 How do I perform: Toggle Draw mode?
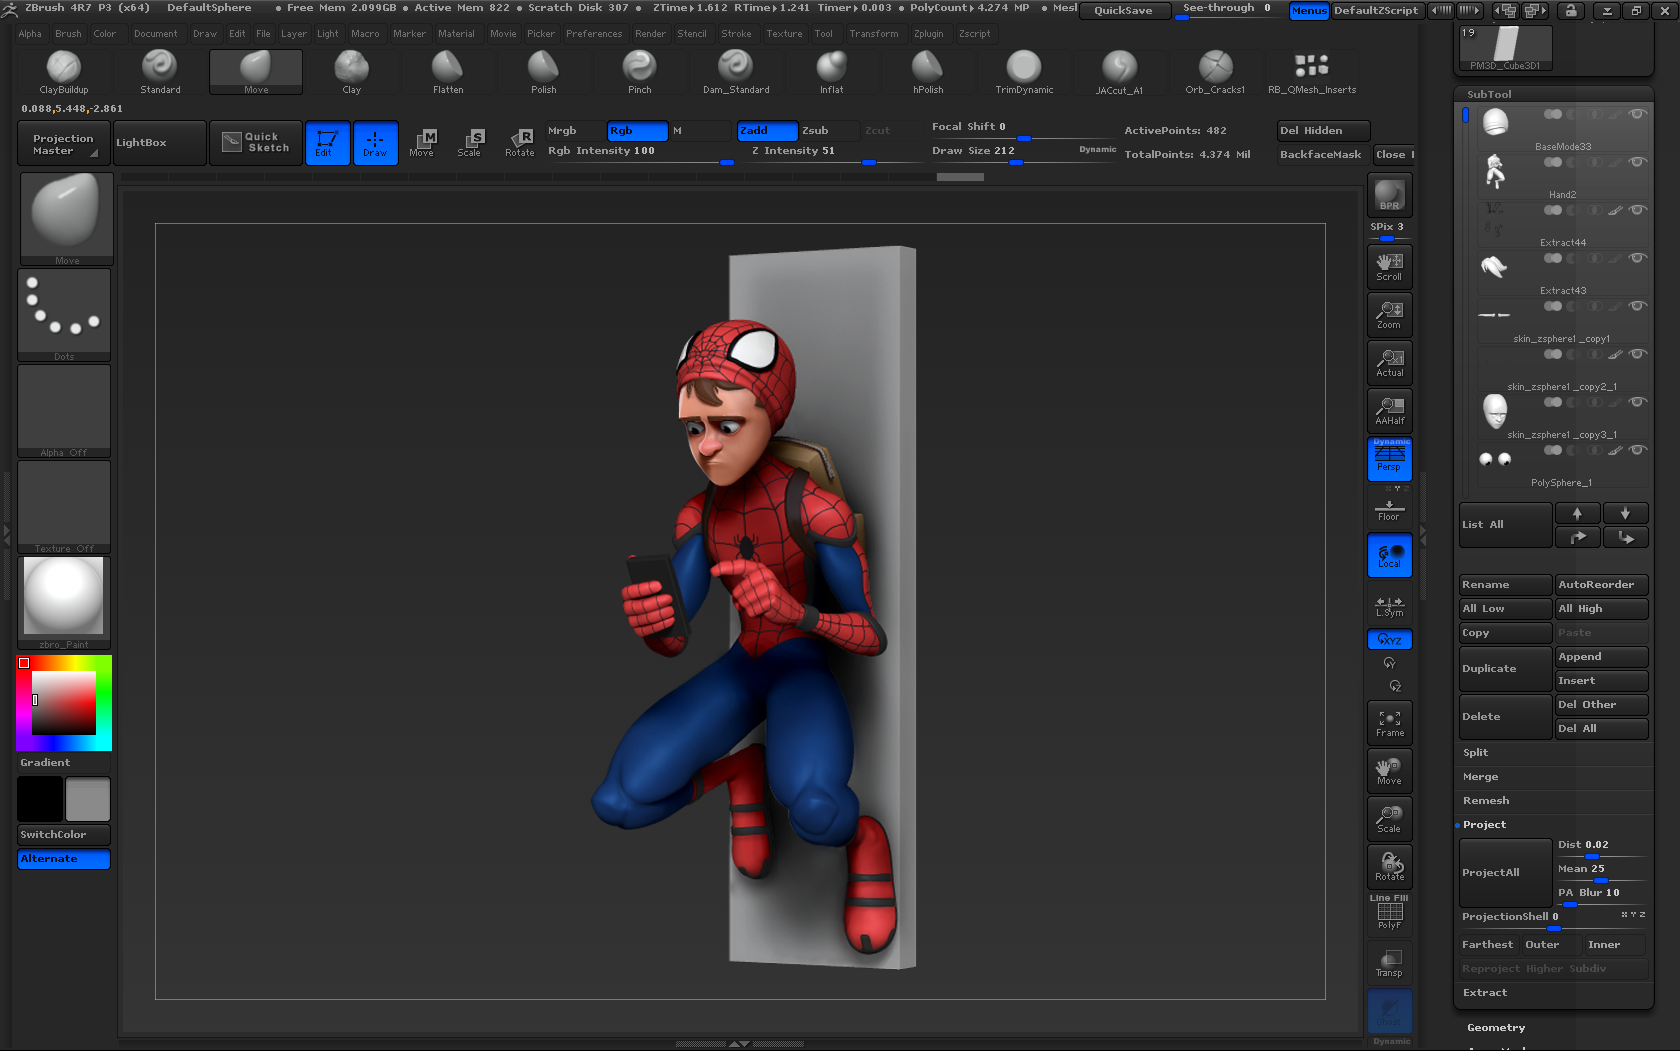(x=375, y=143)
